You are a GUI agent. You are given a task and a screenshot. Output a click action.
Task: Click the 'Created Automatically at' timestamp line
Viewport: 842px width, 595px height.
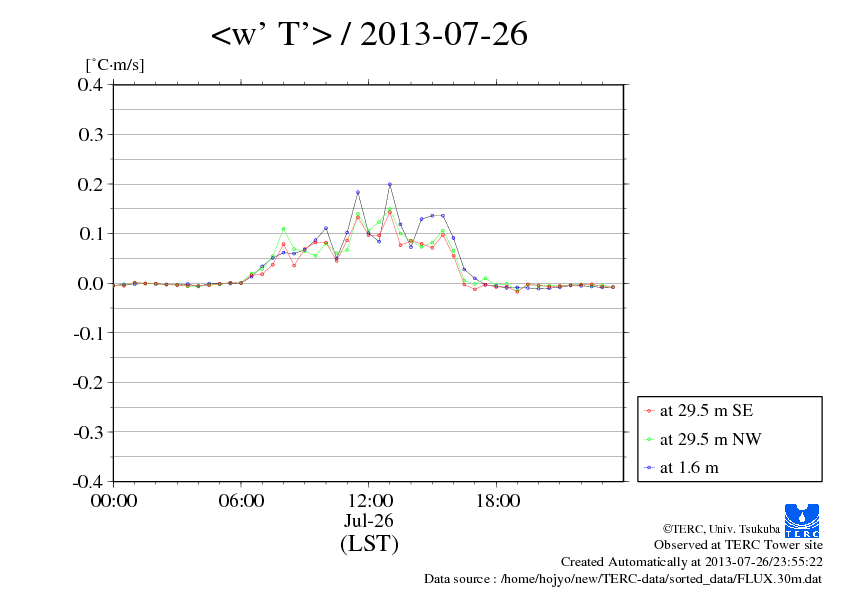pos(692,562)
